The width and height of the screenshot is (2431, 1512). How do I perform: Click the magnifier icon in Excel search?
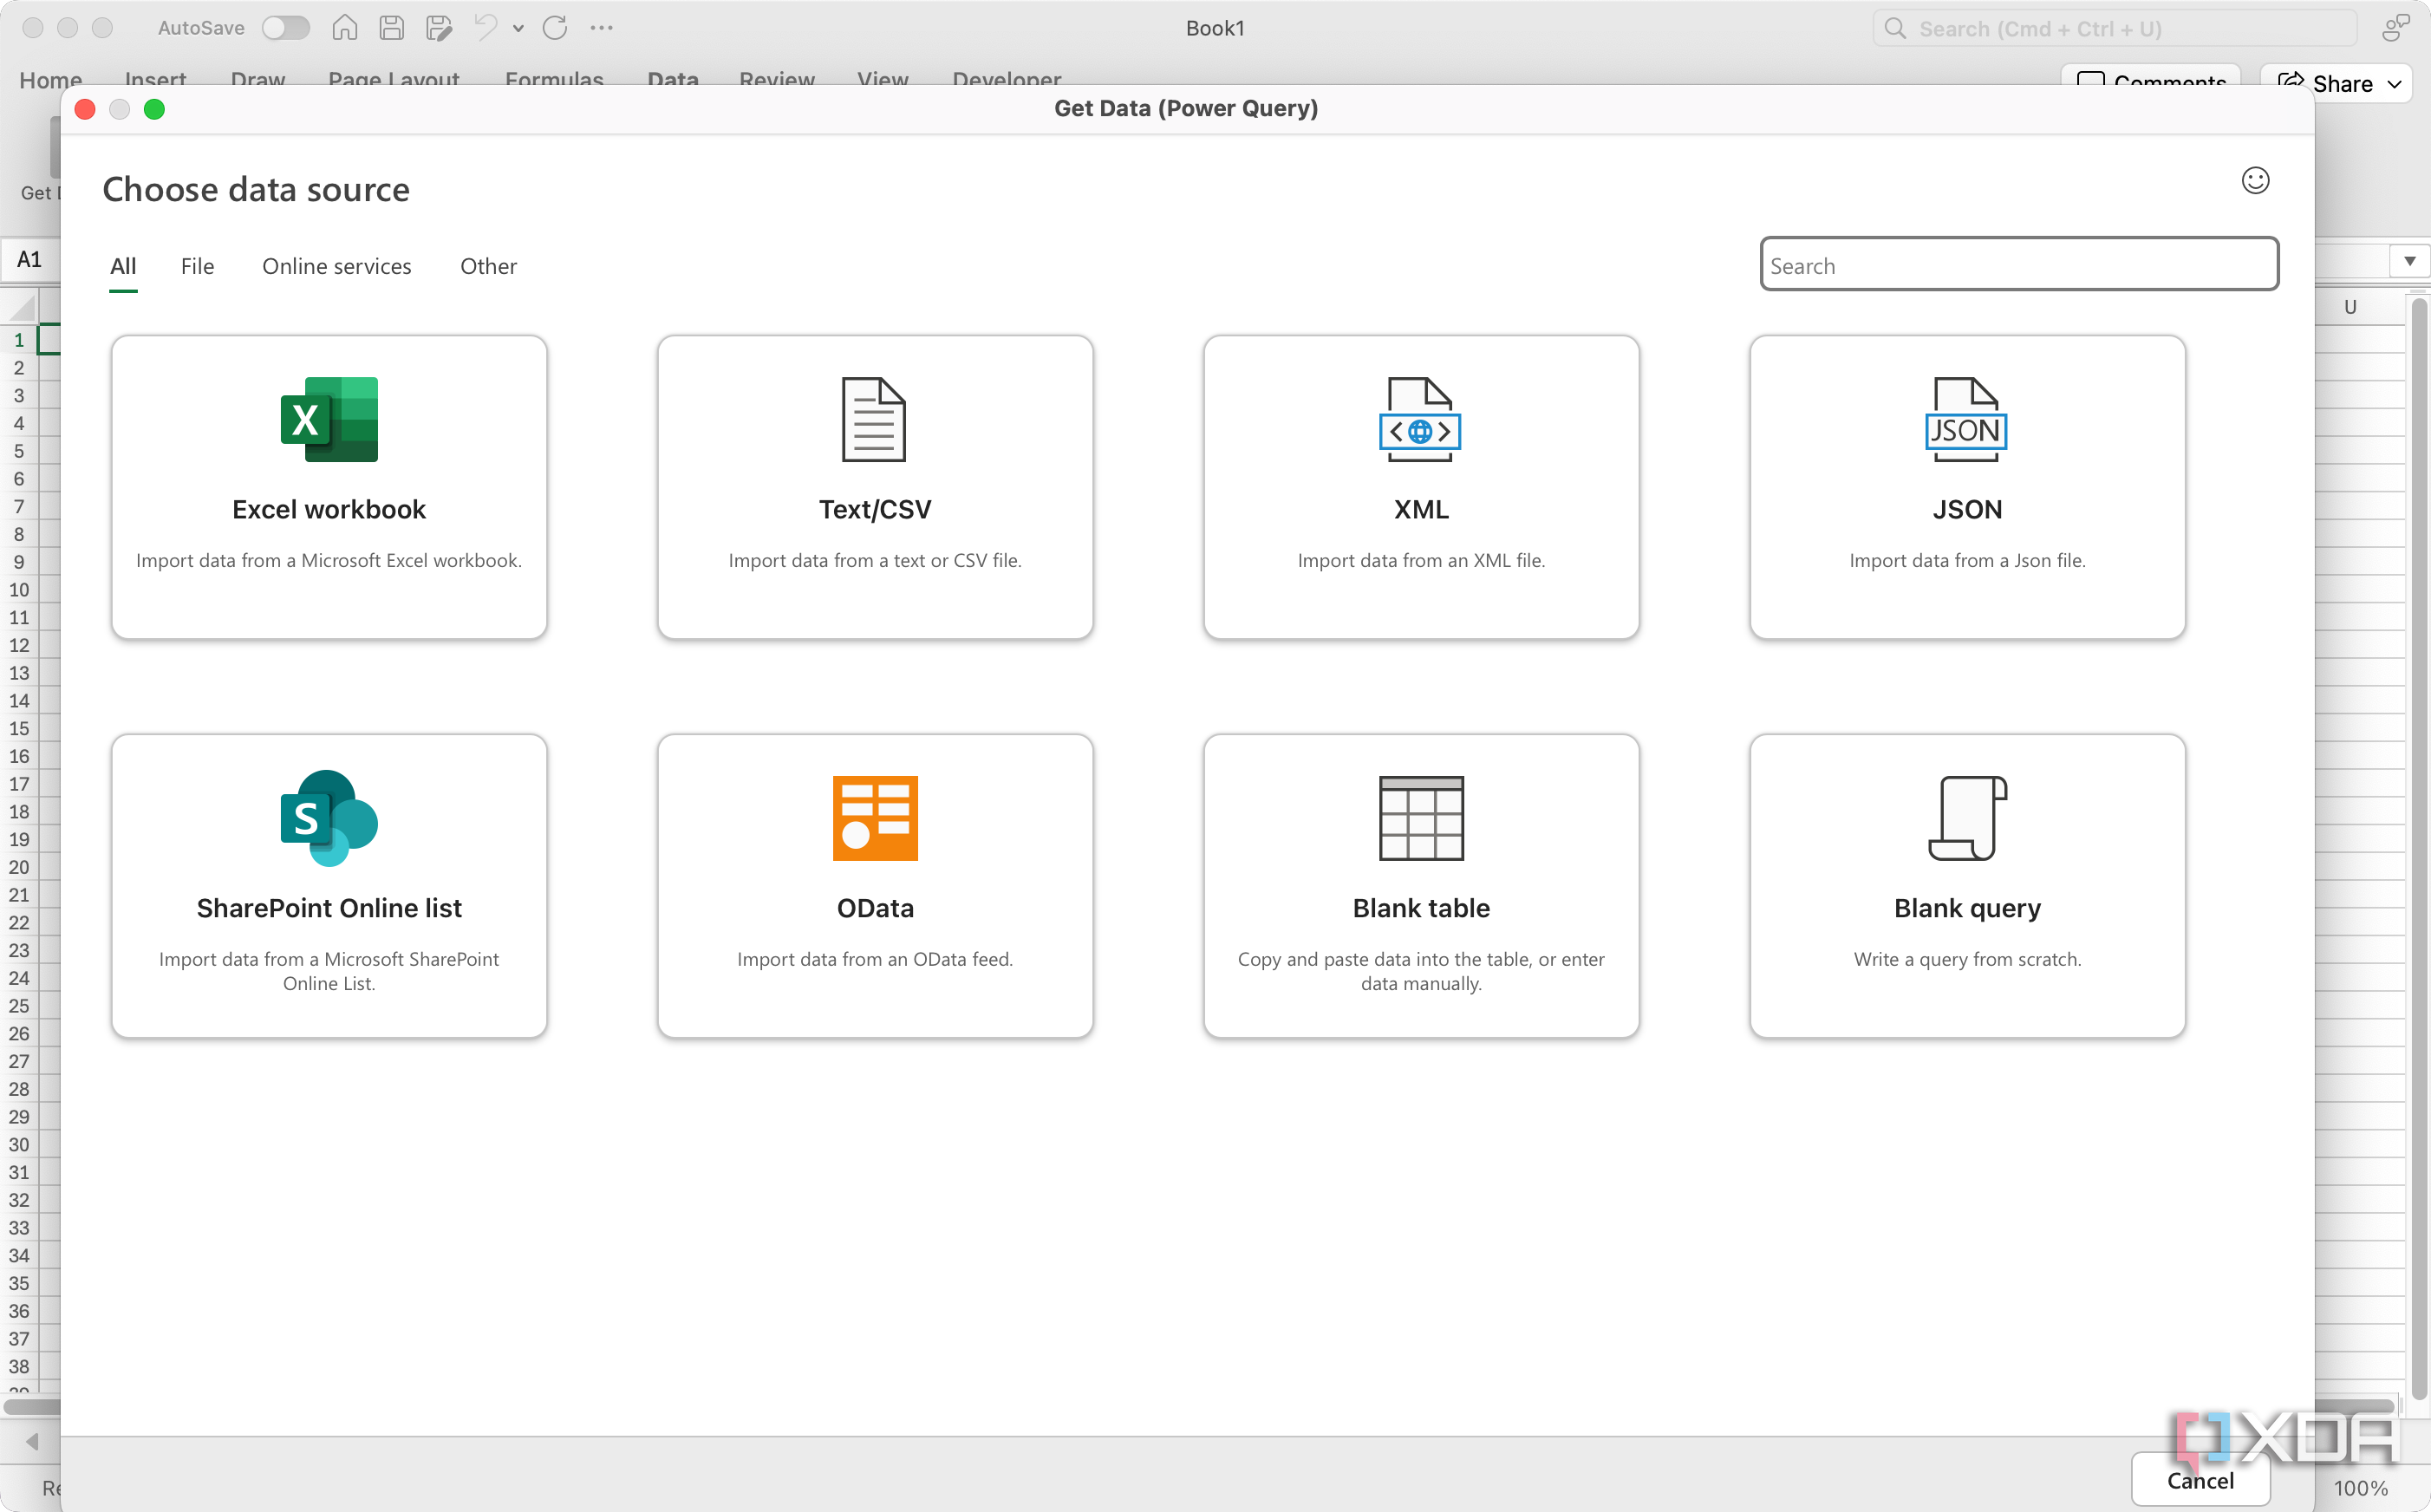pos(1895,28)
